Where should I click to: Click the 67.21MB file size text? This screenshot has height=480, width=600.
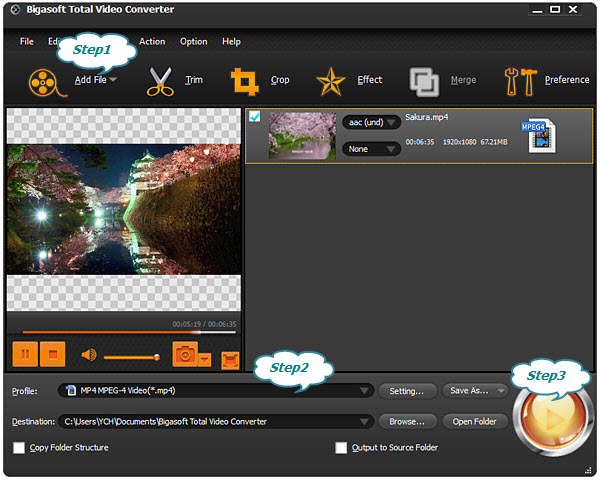tap(494, 142)
